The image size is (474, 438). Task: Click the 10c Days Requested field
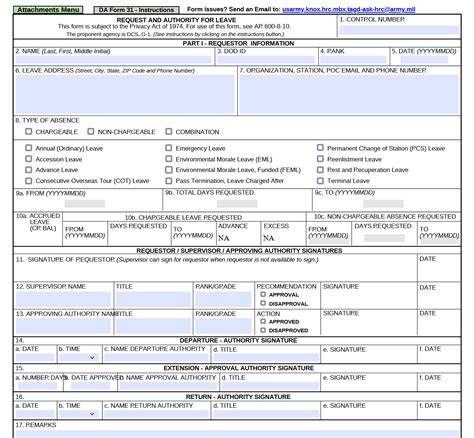384,238
